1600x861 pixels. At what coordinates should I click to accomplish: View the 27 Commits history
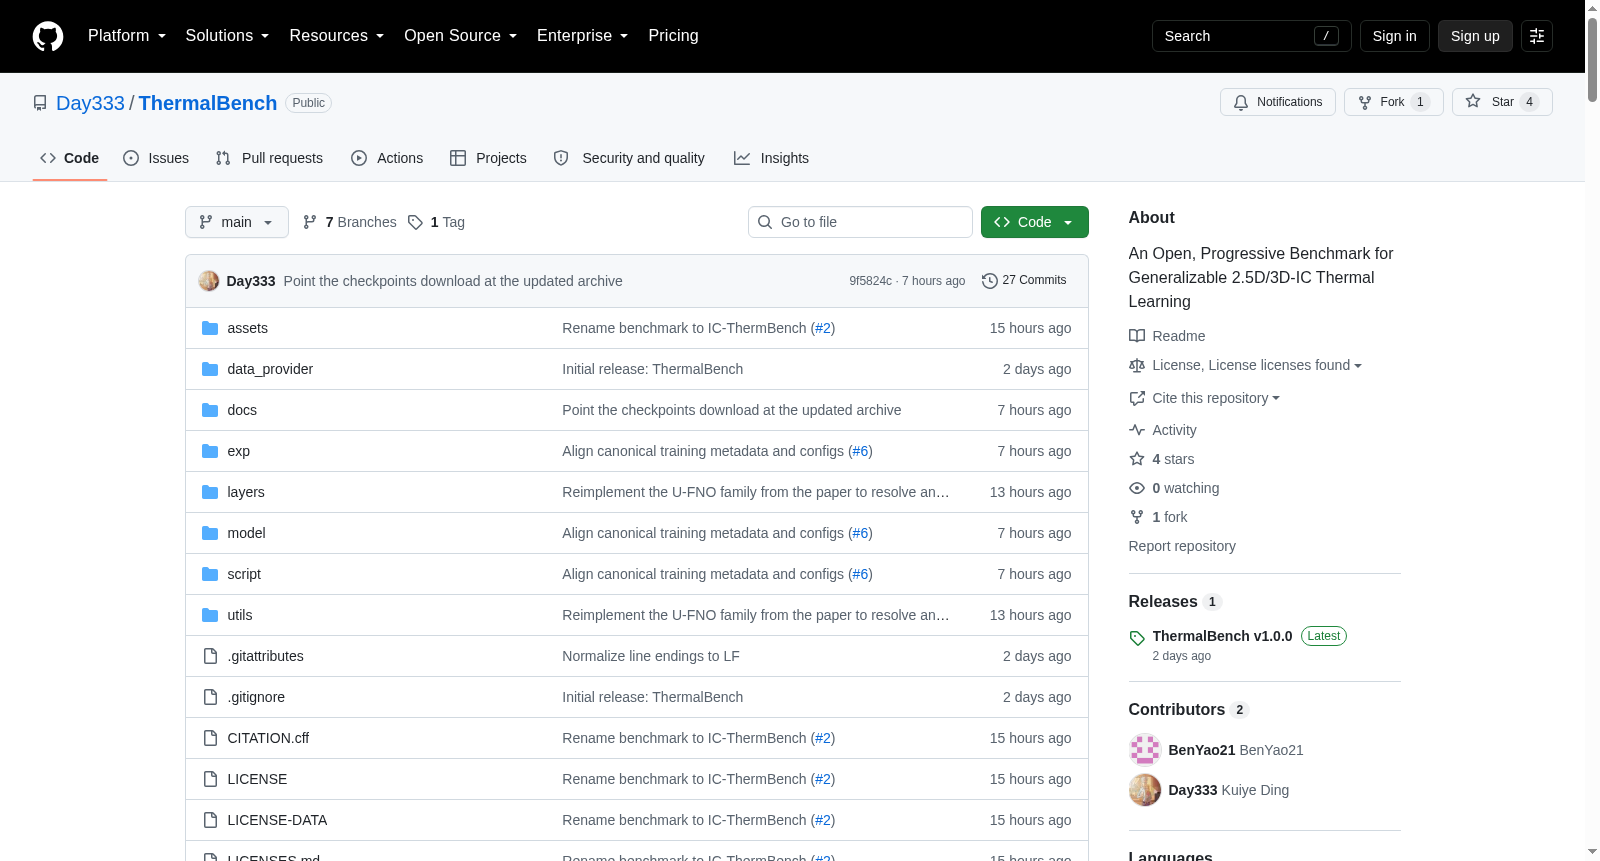[x=1024, y=281]
